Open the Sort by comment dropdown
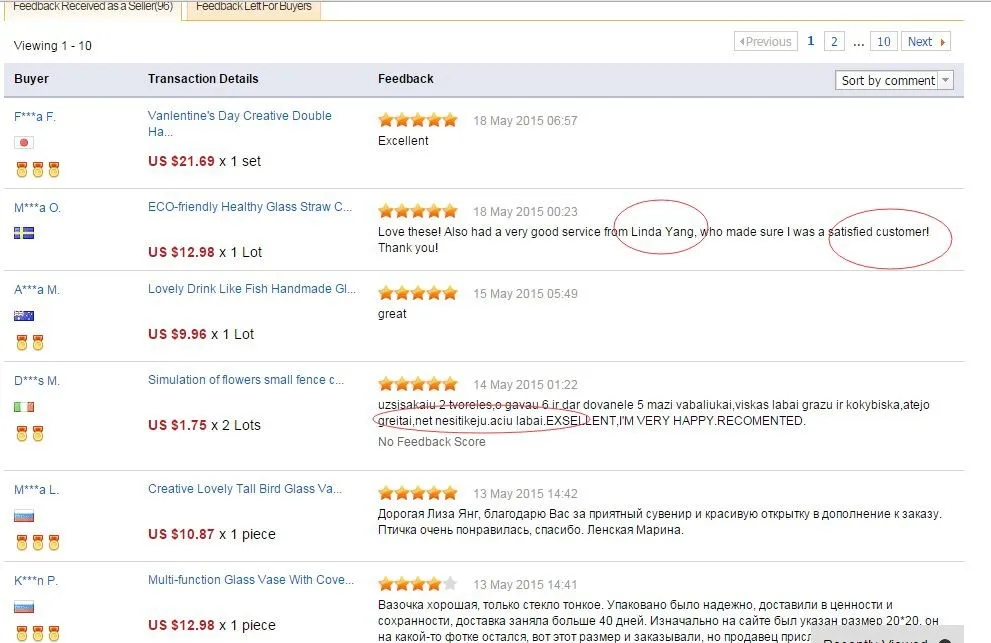 [x=894, y=80]
